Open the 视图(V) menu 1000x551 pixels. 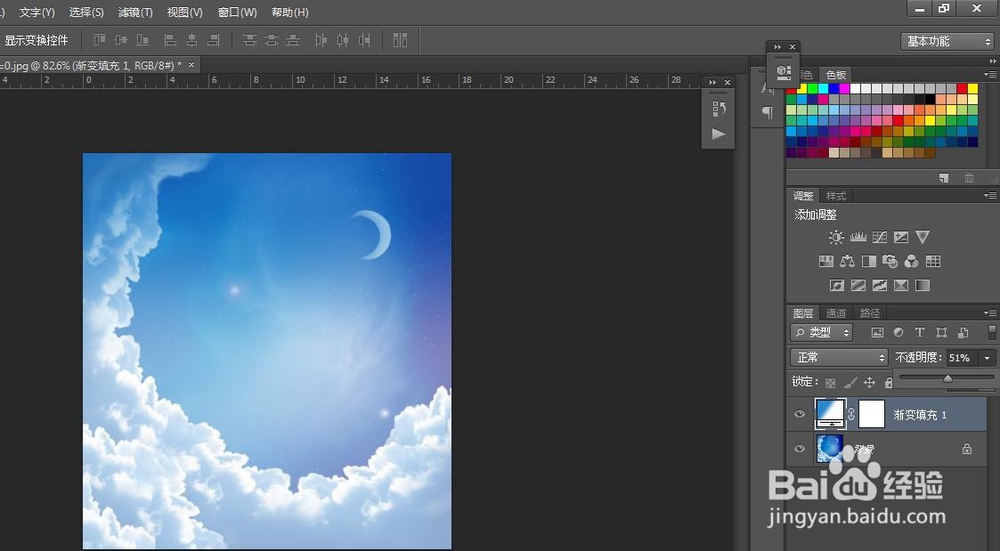(185, 12)
